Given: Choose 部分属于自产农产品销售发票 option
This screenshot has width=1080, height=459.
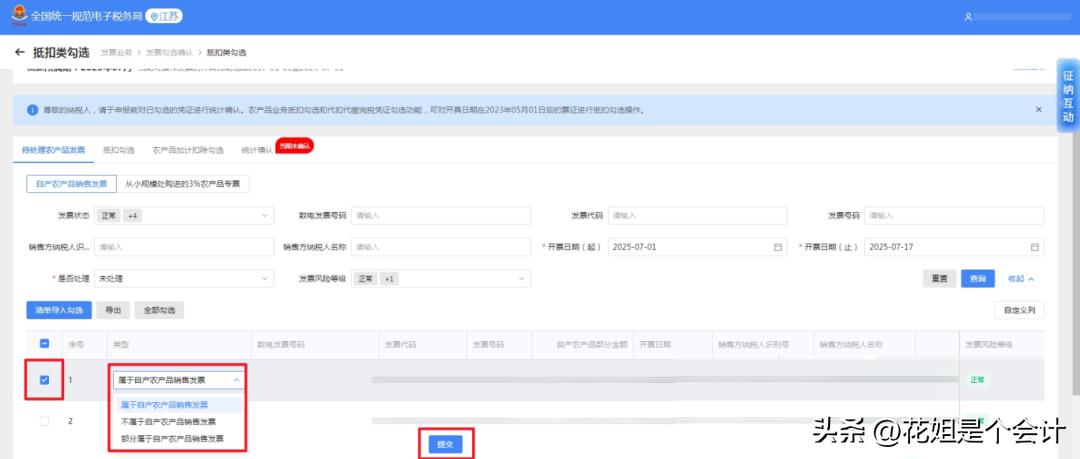Looking at the screenshot, I should click(172, 438).
